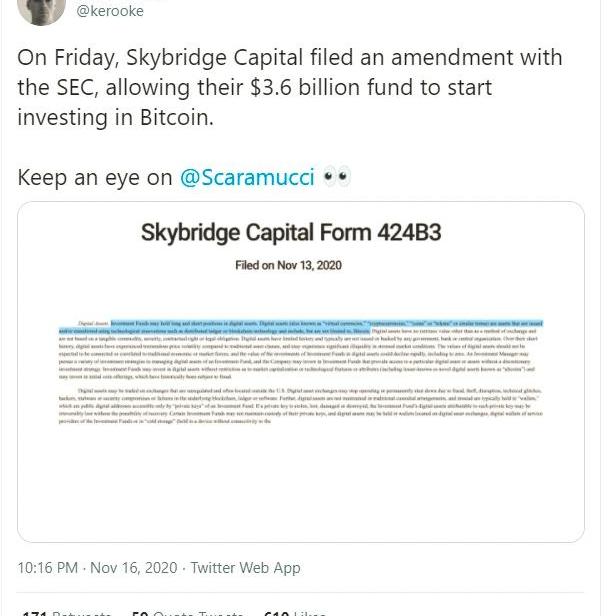Screen dimensions: 608x616
Task: Click the blank lower area of the embedded image card
Action: [300, 490]
